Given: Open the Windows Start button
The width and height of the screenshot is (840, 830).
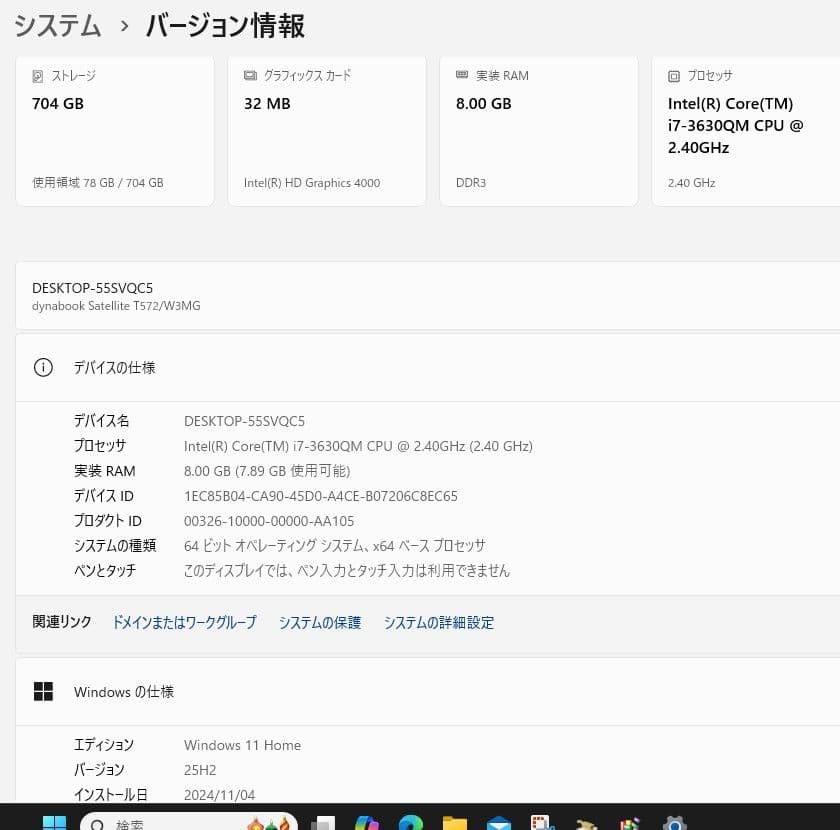Looking at the screenshot, I should click(54, 822).
